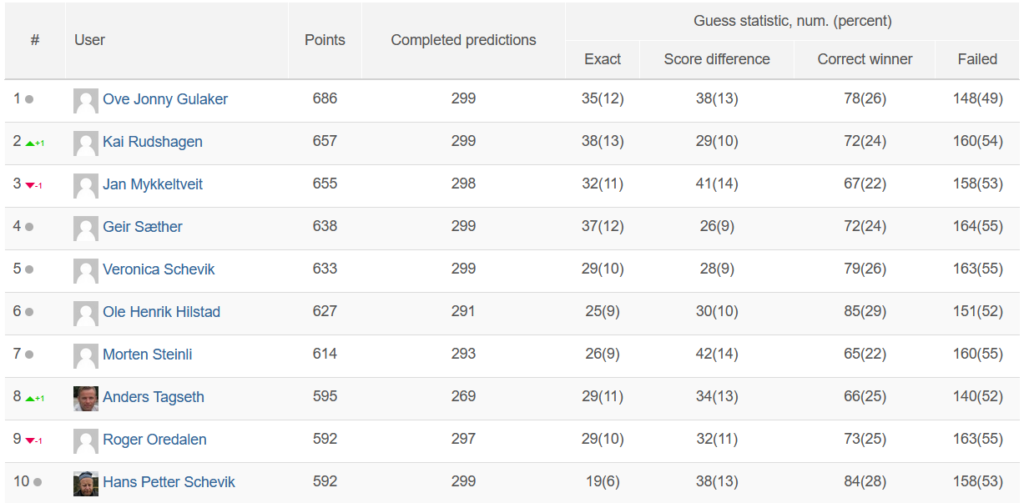Click the green up arrow at rank 2
Viewport: 1024px width, 503px height.
click(29, 143)
